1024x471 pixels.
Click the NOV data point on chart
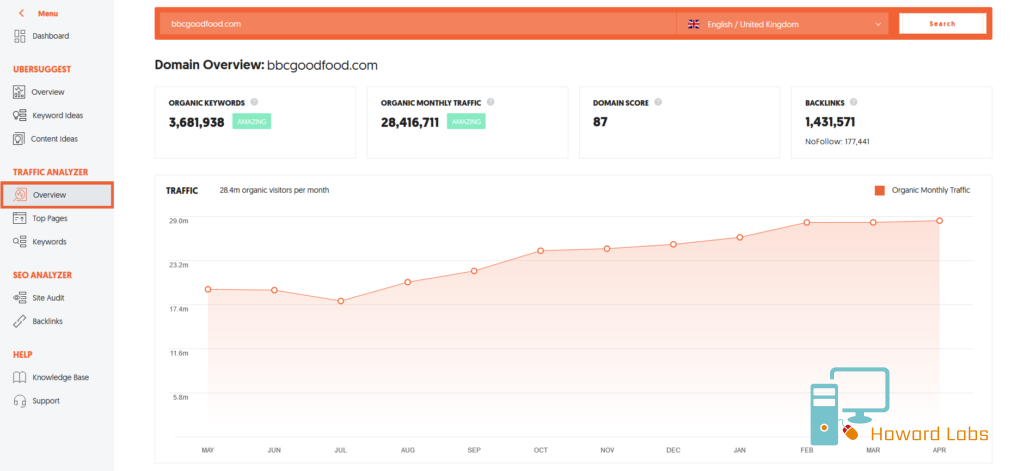pyautogui.click(x=607, y=249)
